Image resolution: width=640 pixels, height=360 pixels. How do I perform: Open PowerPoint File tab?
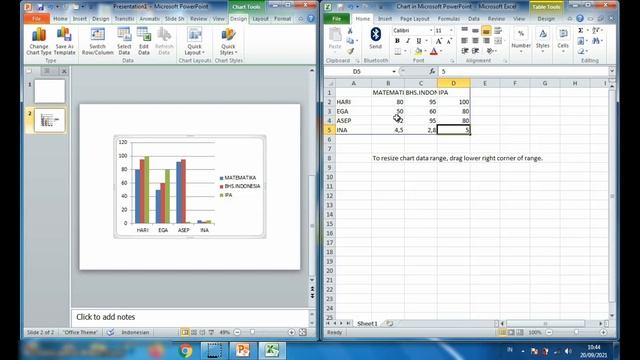click(x=36, y=19)
